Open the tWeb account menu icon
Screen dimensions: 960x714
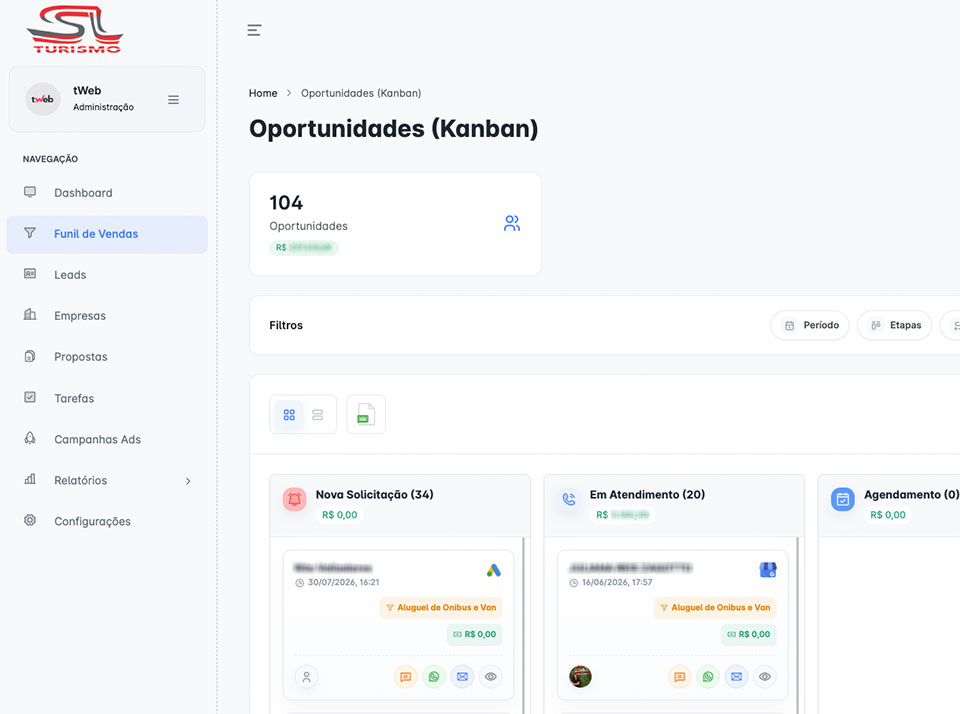click(173, 99)
